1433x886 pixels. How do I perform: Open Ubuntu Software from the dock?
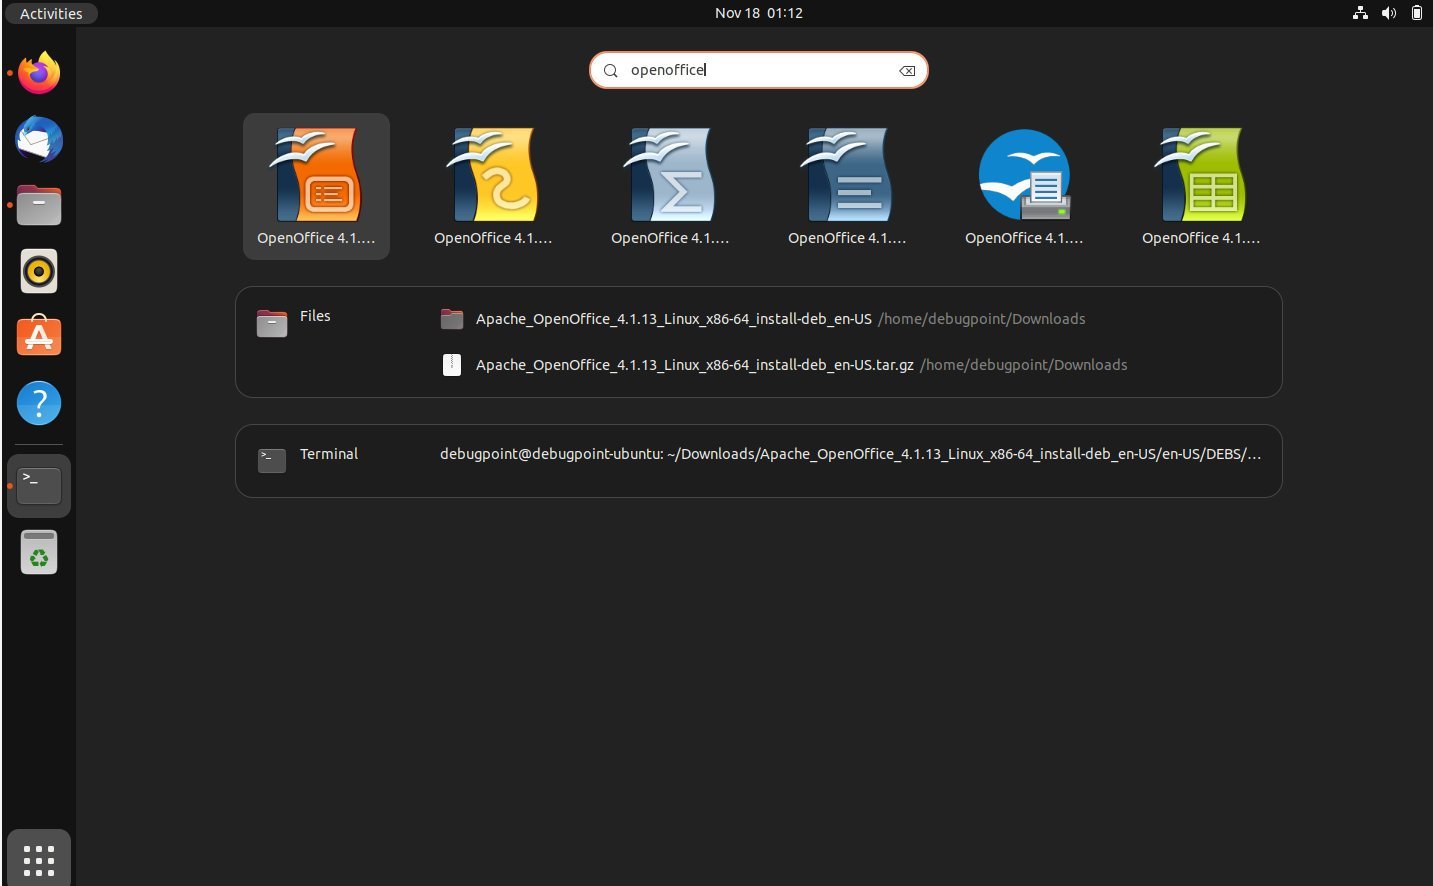coord(39,337)
